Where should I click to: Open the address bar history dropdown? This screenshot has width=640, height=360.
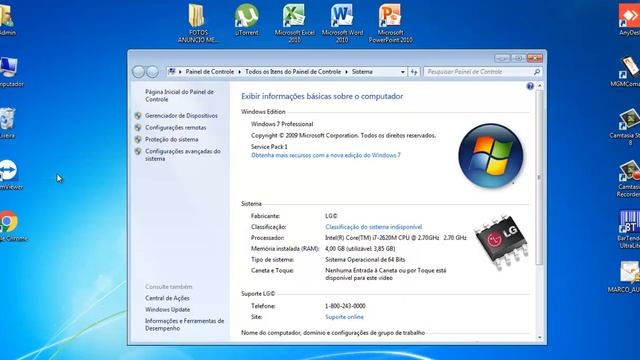pos(402,72)
